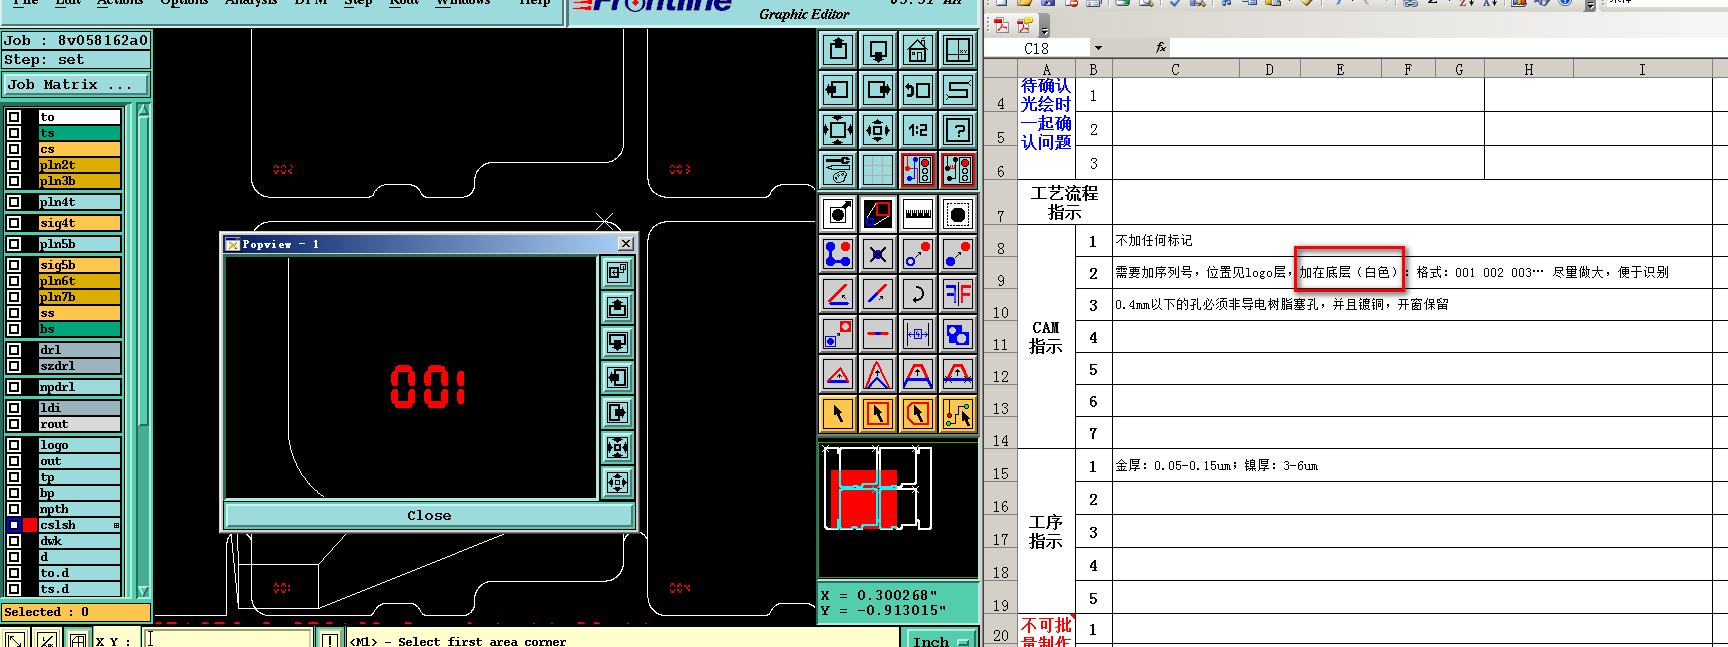Click the octagon pad with dashed border icon
This screenshot has height=647, width=1728.
click(958, 213)
